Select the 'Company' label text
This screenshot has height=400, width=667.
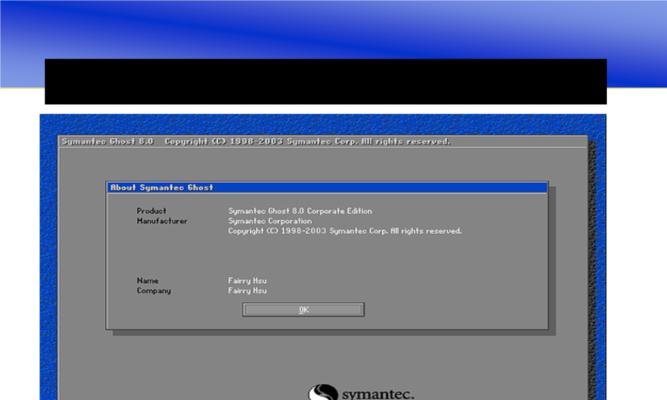click(x=154, y=291)
